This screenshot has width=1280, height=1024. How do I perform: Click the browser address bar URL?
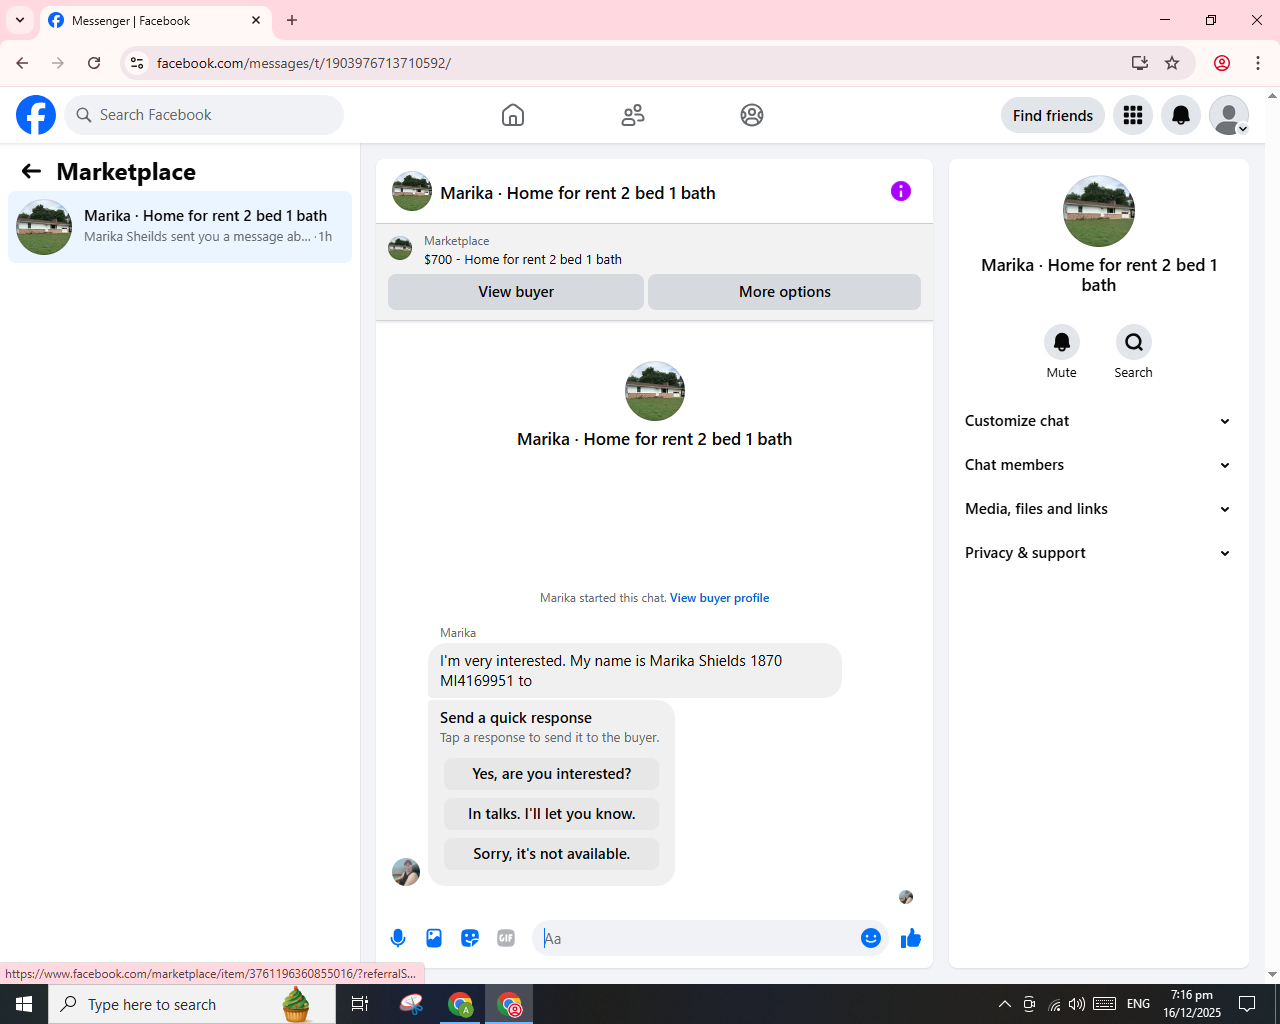pos(304,63)
